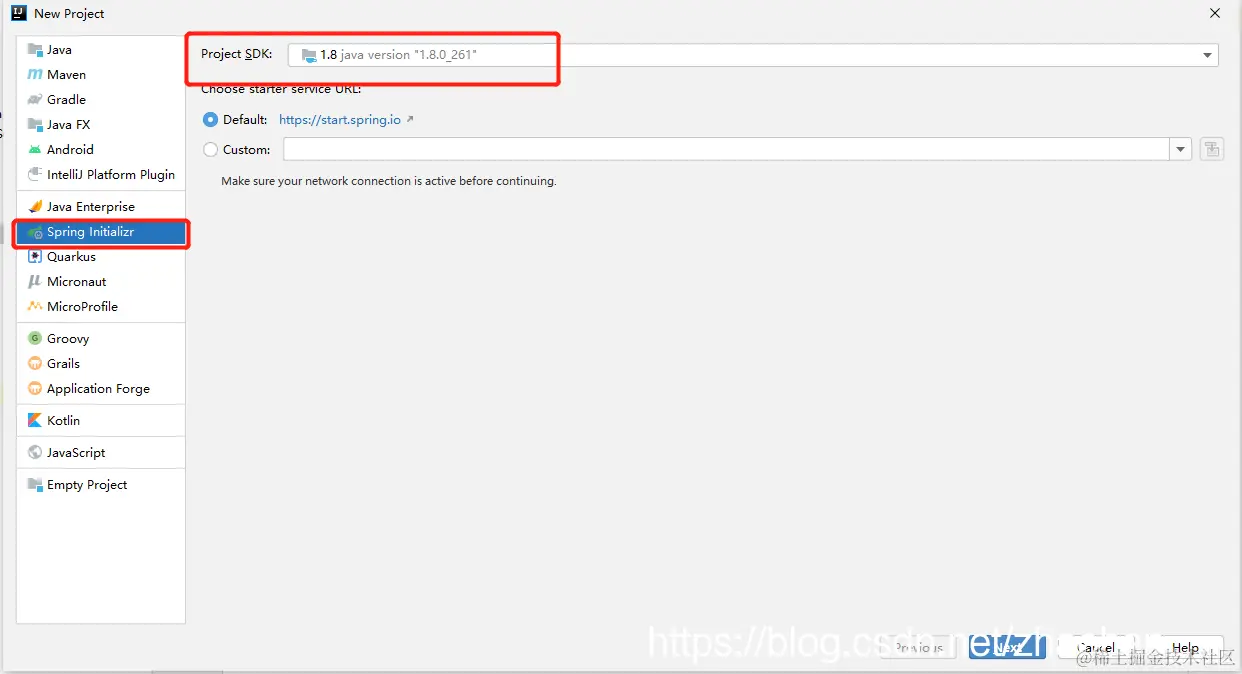Click the Spring Initializr leaf icon
The width and height of the screenshot is (1242, 674).
[35, 232]
